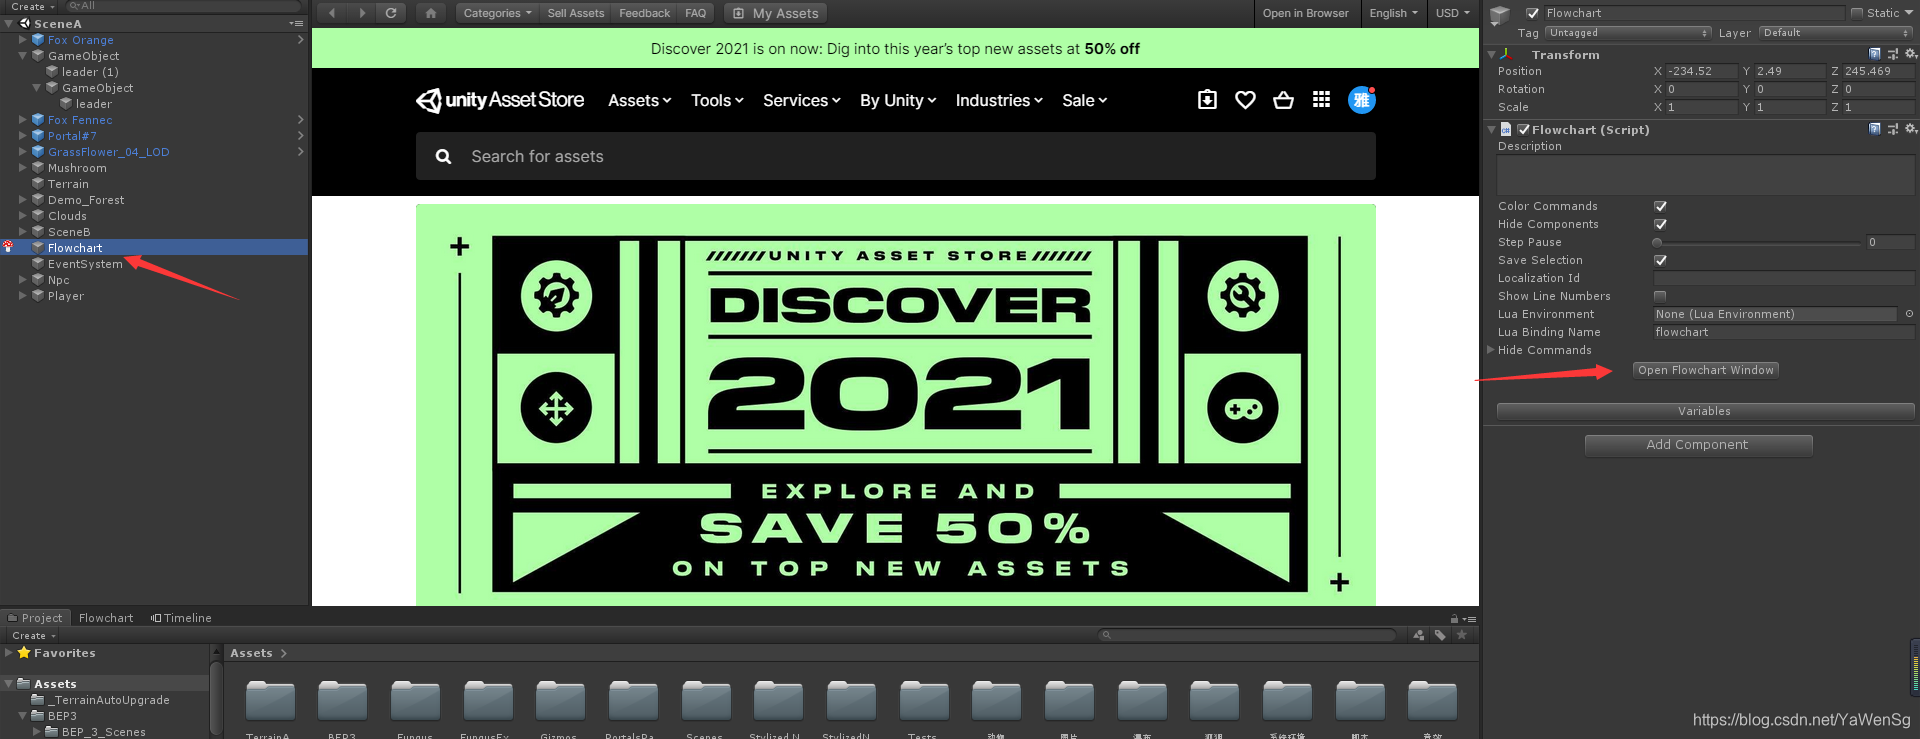The width and height of the screenshot is (1920, 739).
Task: Open the Project panel options menu icon
Action: coord(1470,619)
